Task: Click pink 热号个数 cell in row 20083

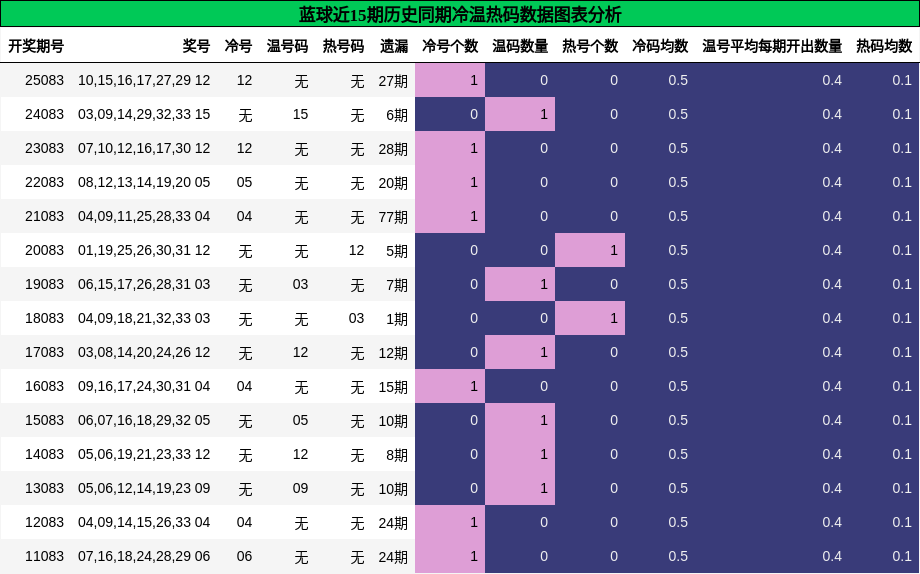Action: click(x=590, y=250)
